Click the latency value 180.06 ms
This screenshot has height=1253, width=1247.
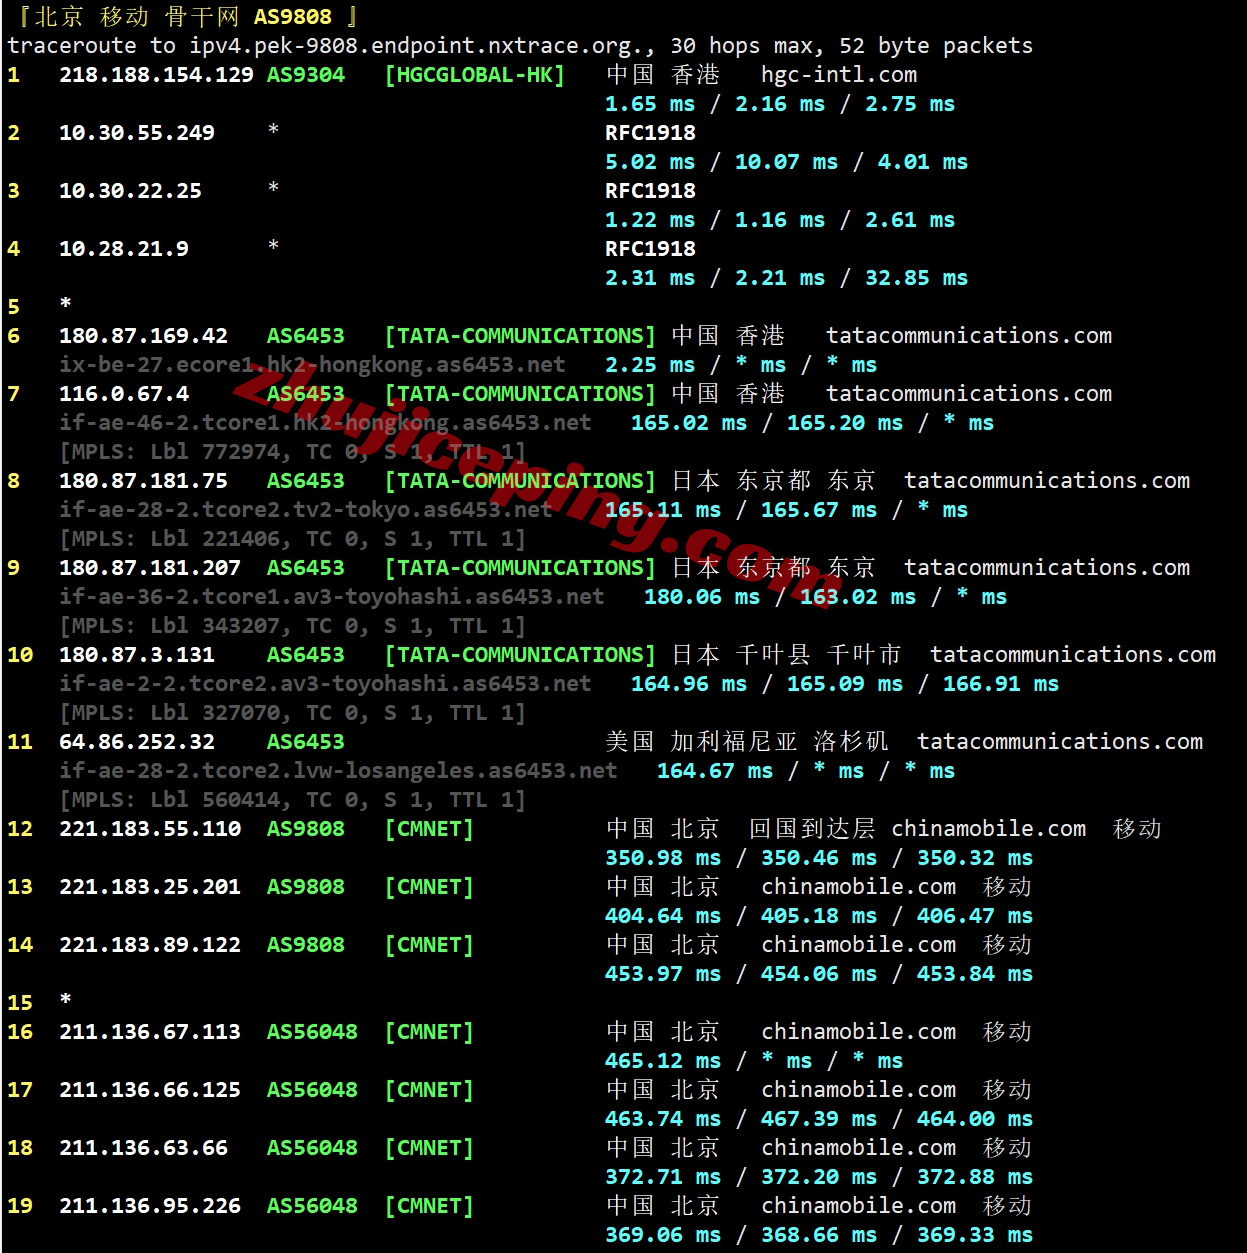click(702, 597)
